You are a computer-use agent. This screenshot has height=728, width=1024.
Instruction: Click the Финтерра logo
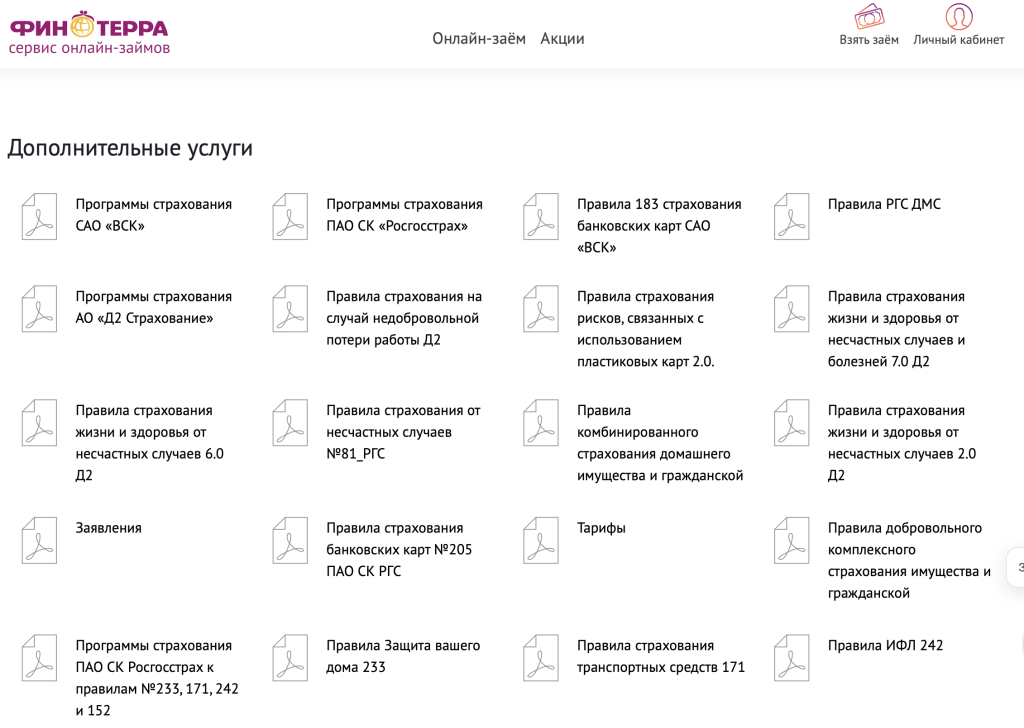pos(88,33)
